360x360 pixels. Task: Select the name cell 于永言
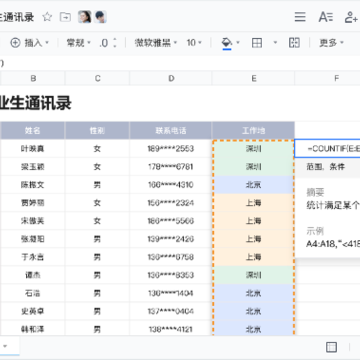click(x=33, y=257)
